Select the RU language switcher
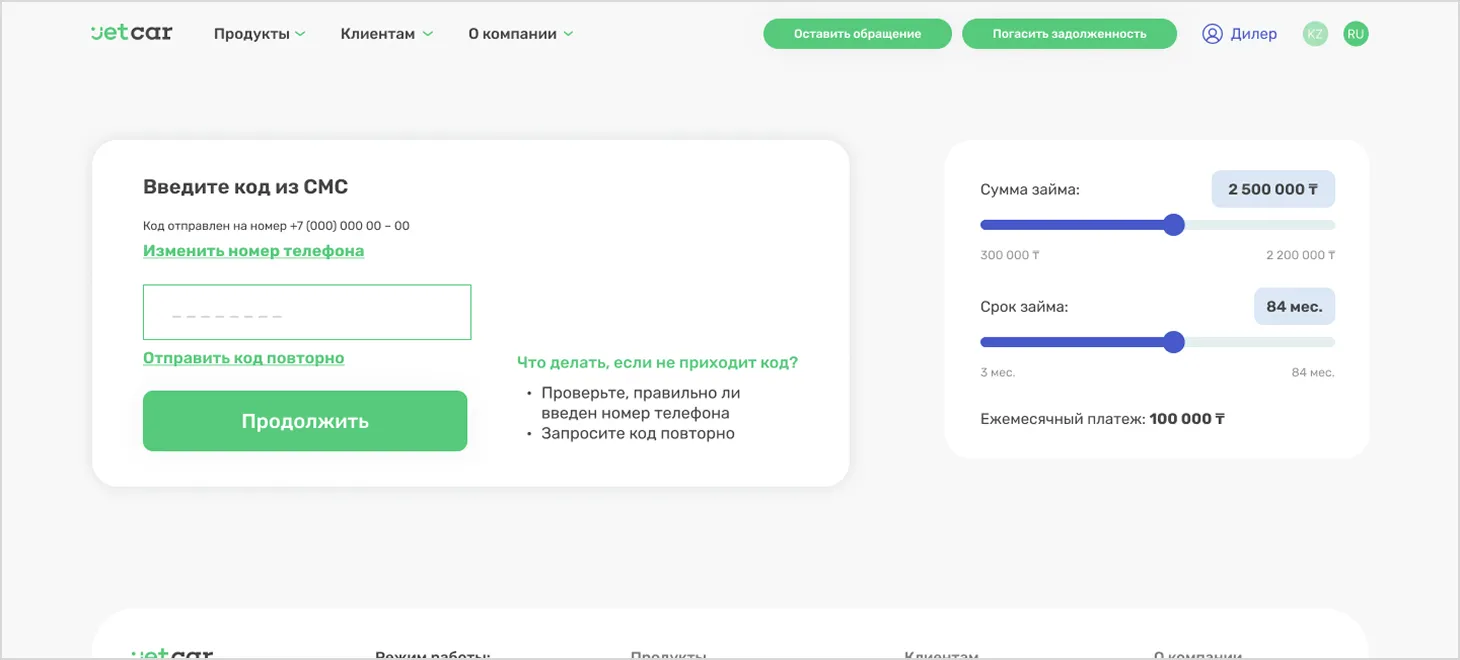Image resolution: width=1460 pixels, height=660 pixels. pos(1355,33)
